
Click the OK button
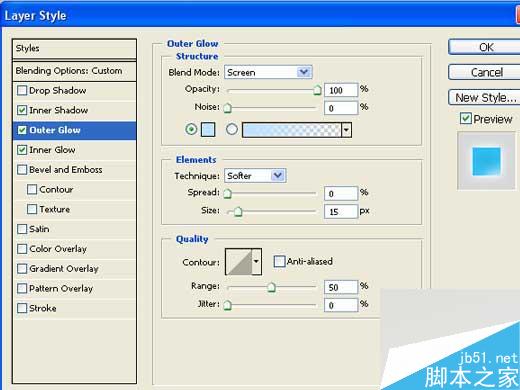pyautogui.click(x=484, y=47)
